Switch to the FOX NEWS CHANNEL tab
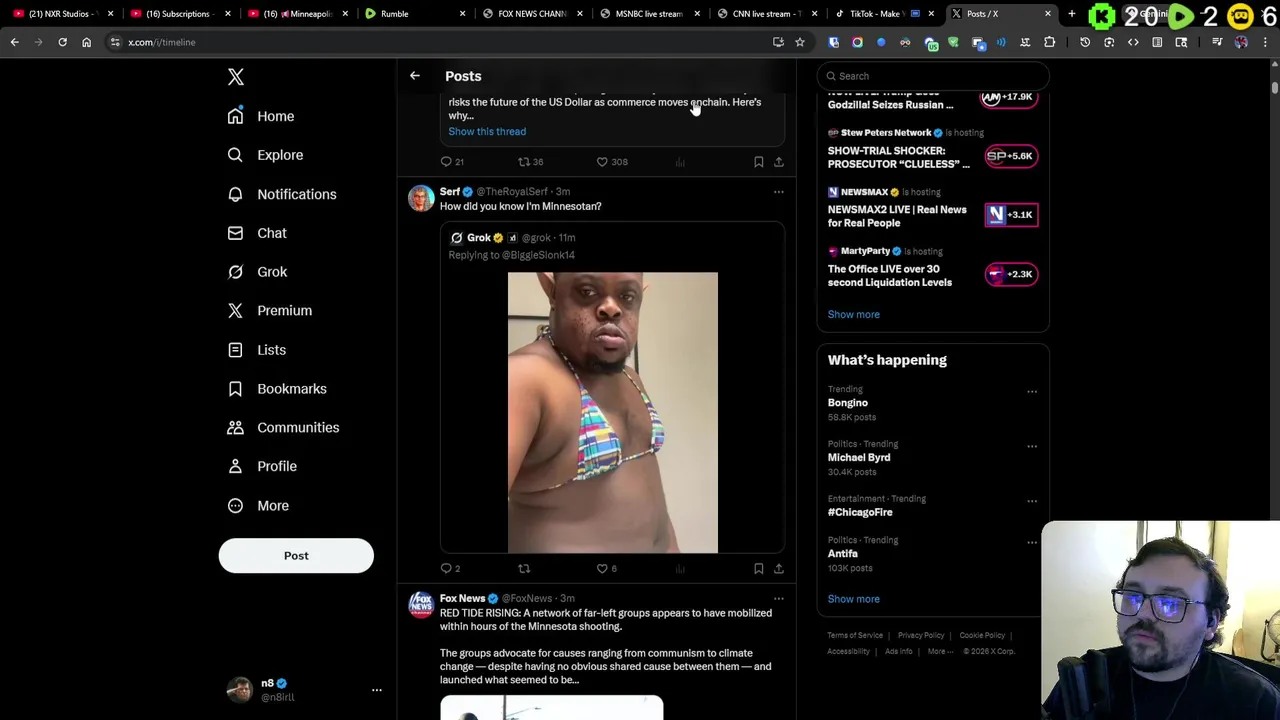This screenshot has height=720, width=1280. point(530,14)
